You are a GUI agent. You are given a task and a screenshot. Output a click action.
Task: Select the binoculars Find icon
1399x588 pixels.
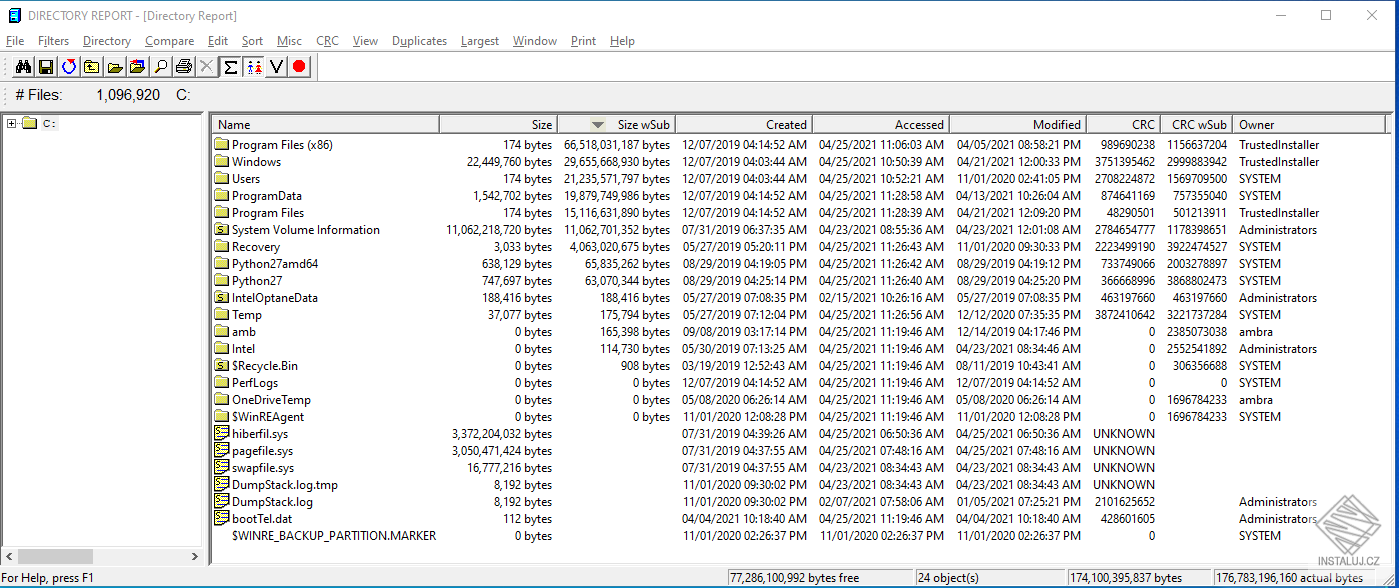pyautogui.click(x=24, y=67)
